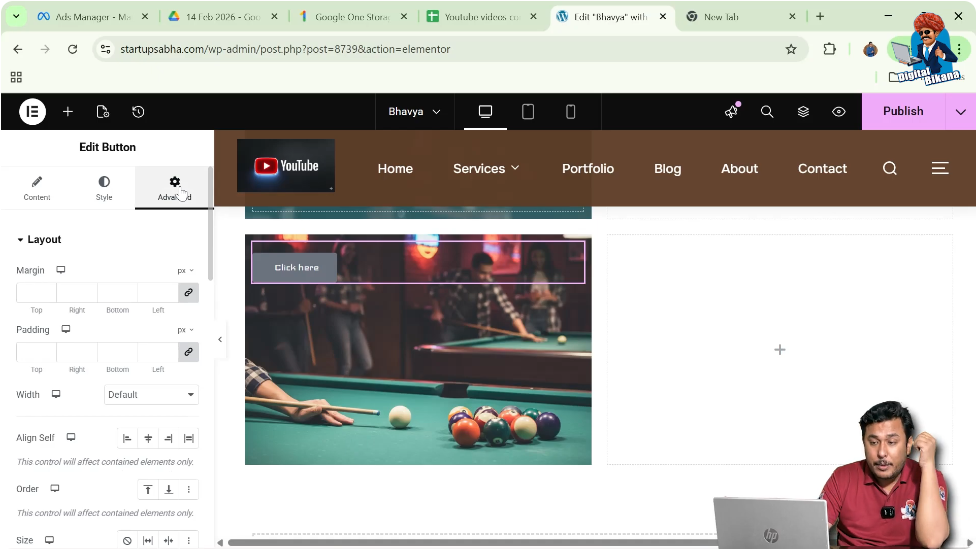The width and height of the screenshot is (979, 551).
Task: Open Finder search magnifier in top bar
Action: [x=767, y=112]
